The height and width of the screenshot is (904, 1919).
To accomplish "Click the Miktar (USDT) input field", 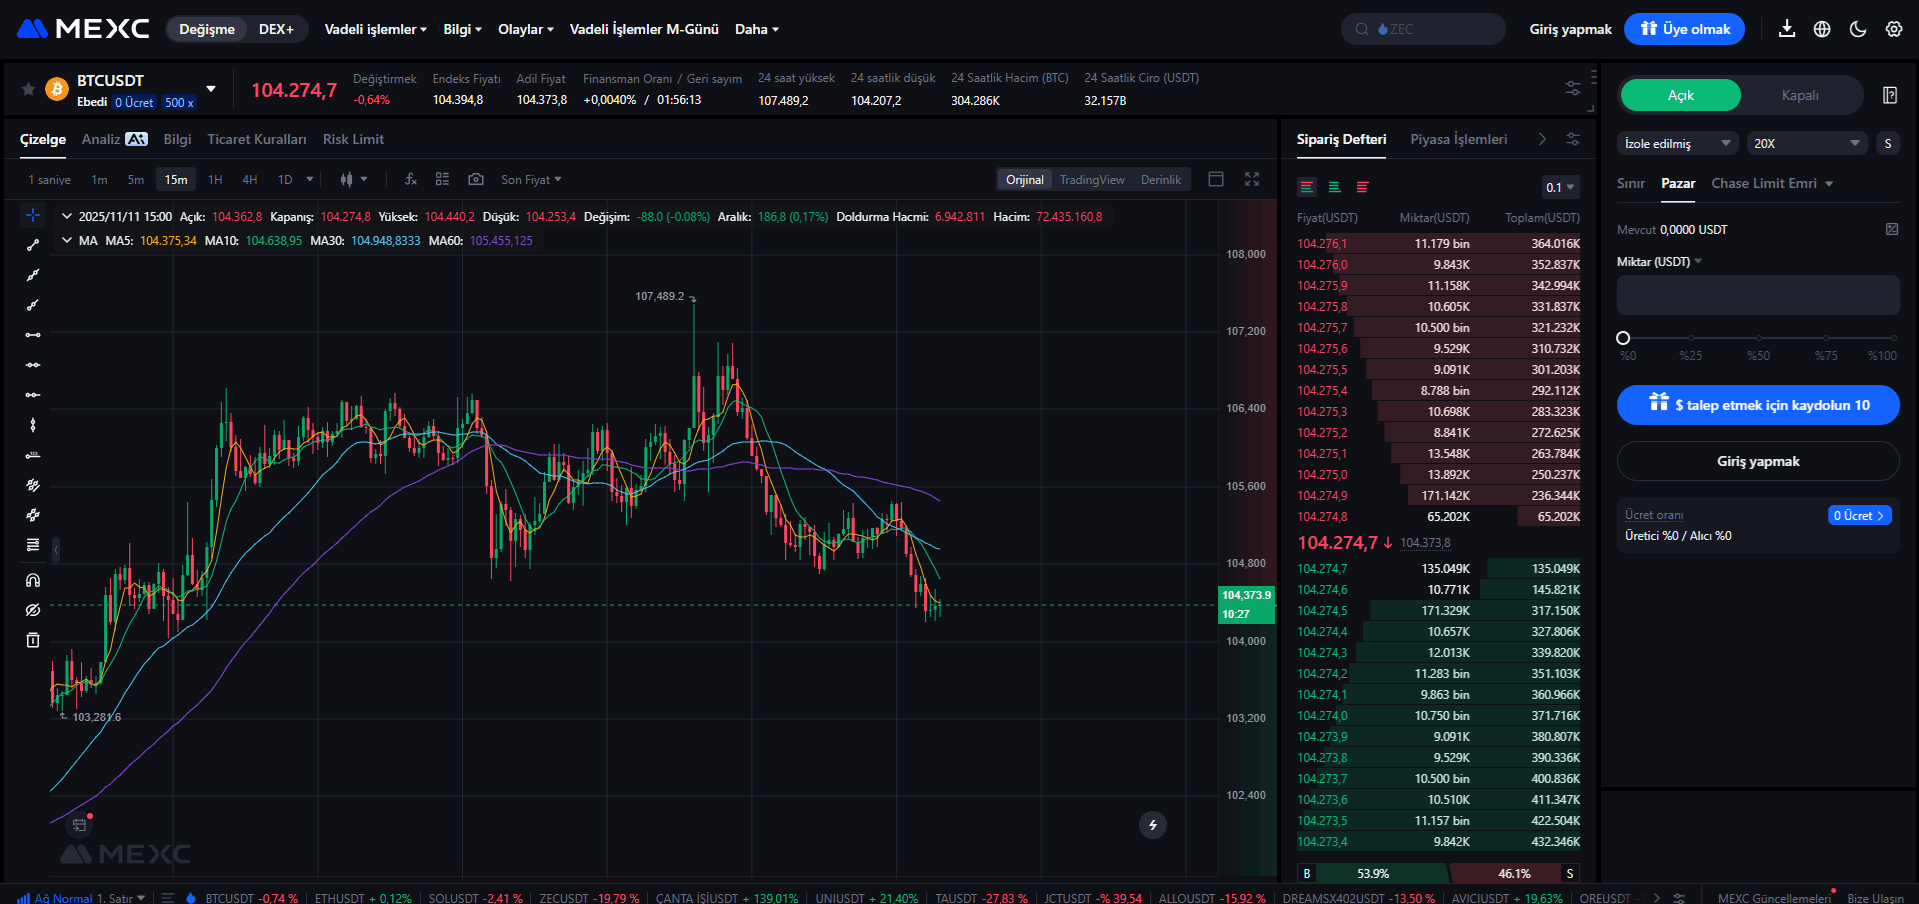I will [x=1758, y=295].
